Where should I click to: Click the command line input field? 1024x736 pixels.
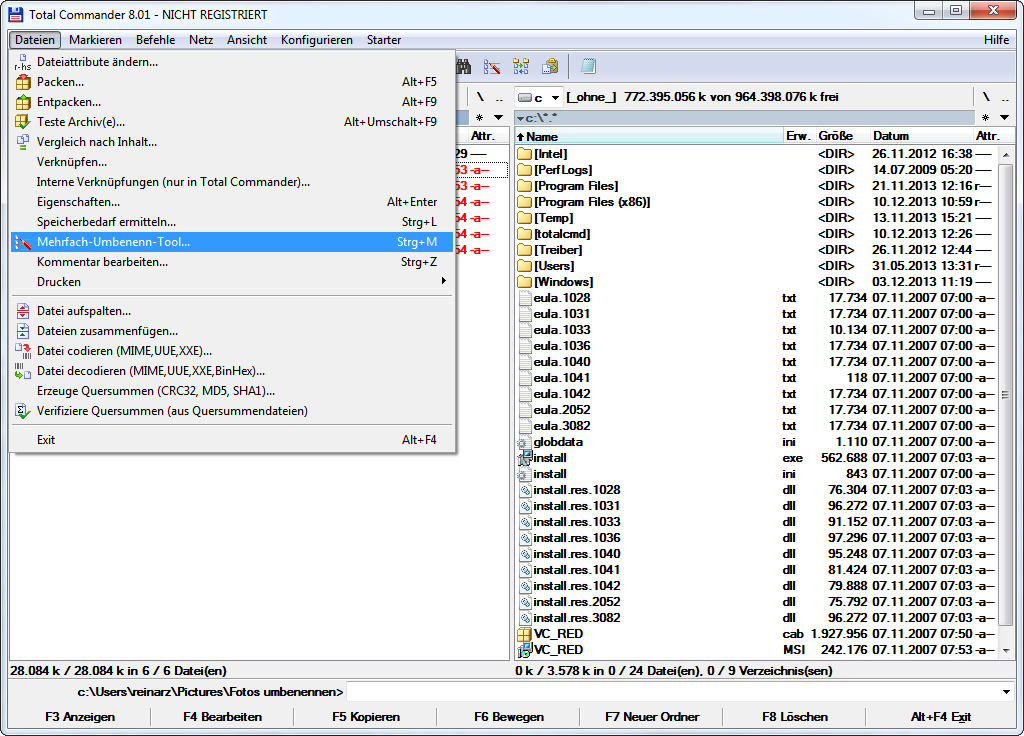coord(670,692)
